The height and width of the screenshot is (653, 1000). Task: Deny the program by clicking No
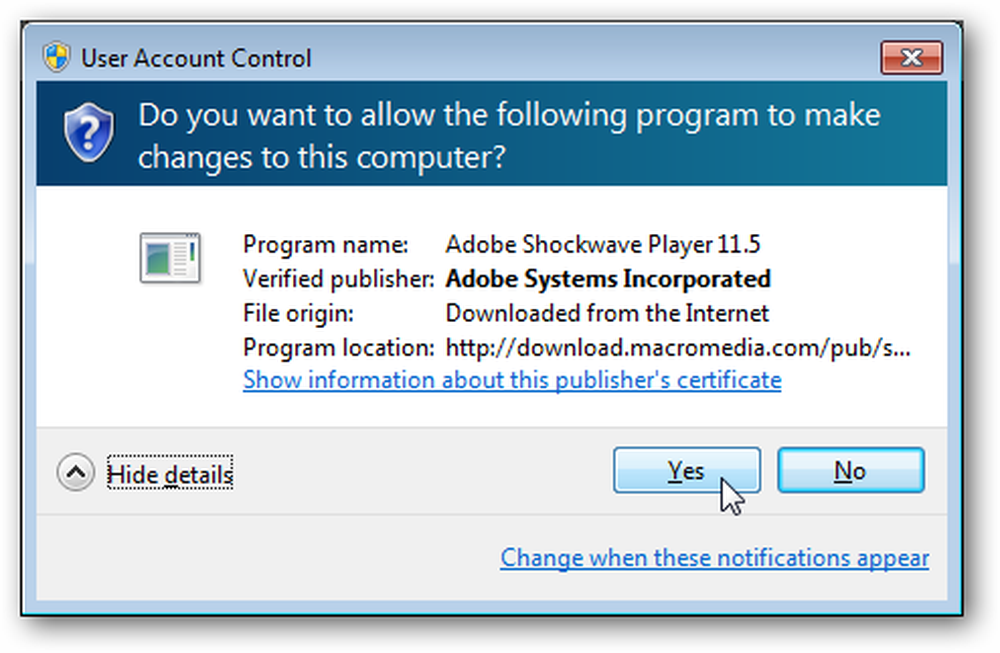pos(850,471)
